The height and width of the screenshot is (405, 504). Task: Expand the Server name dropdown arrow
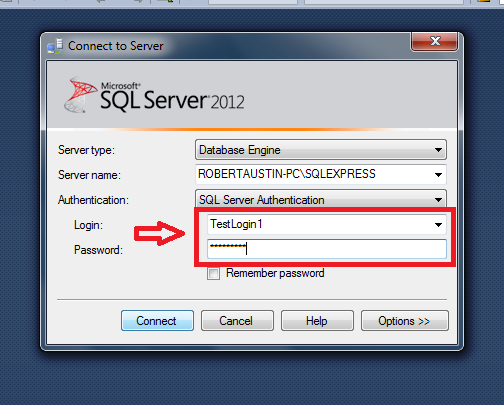click(438, 174)
